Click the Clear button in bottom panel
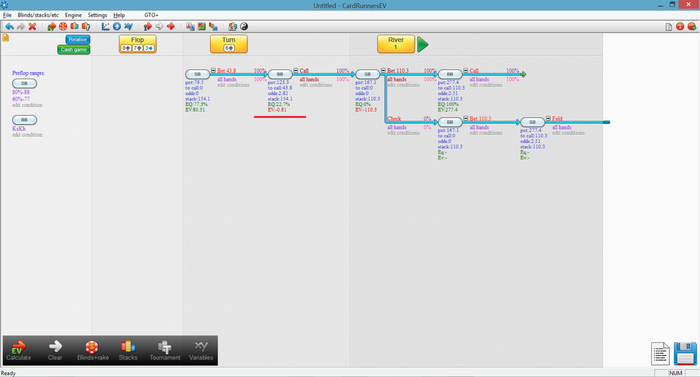Screen dimensions: 700x377 click(55, 351)
